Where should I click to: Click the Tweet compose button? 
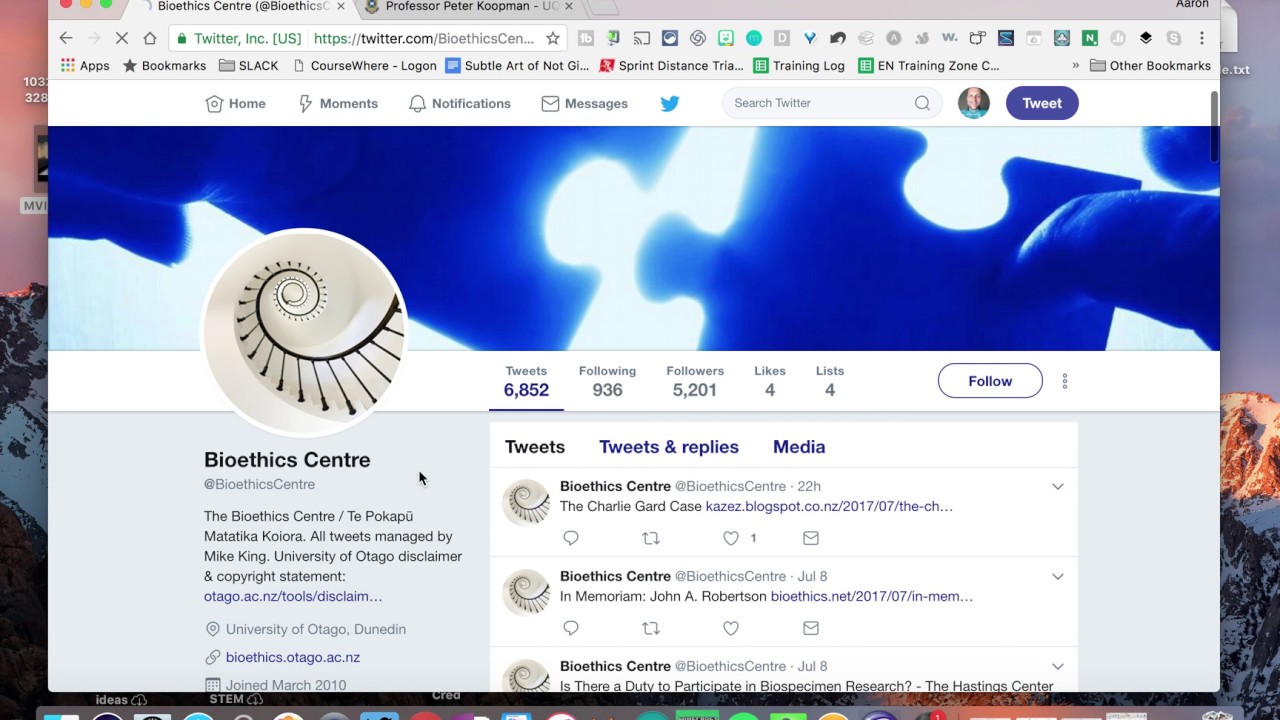point(1042,103)
